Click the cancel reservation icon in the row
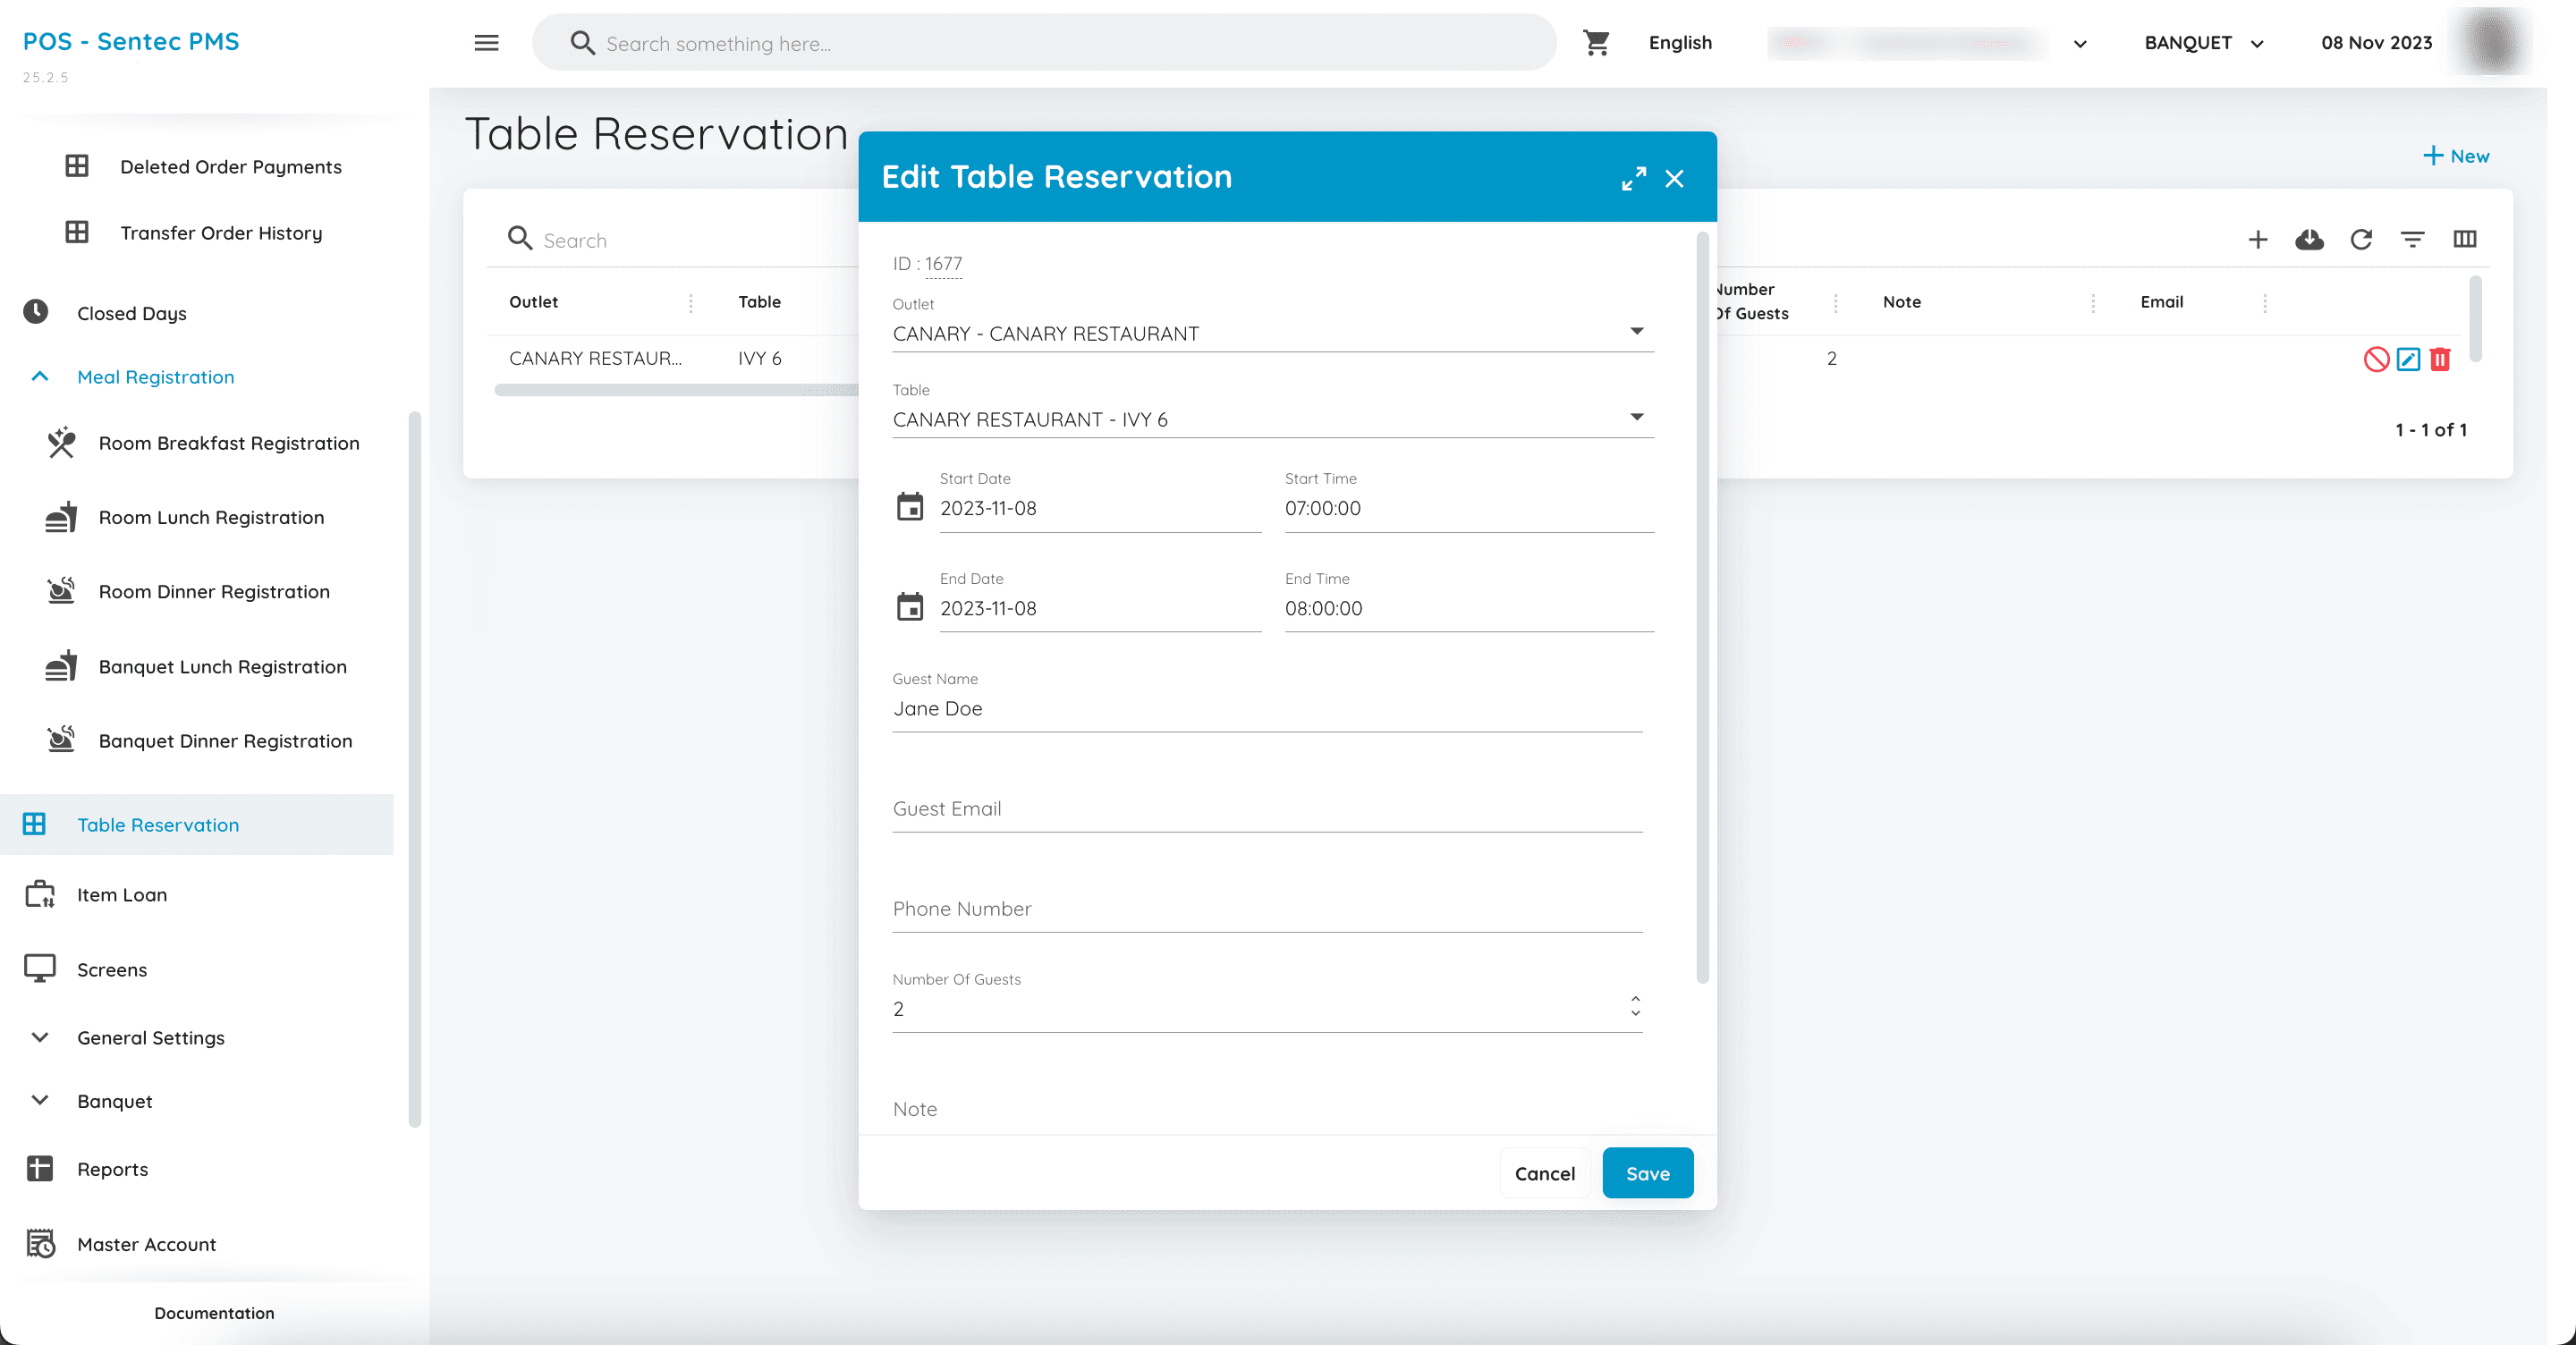 (x=2376, y=359)
